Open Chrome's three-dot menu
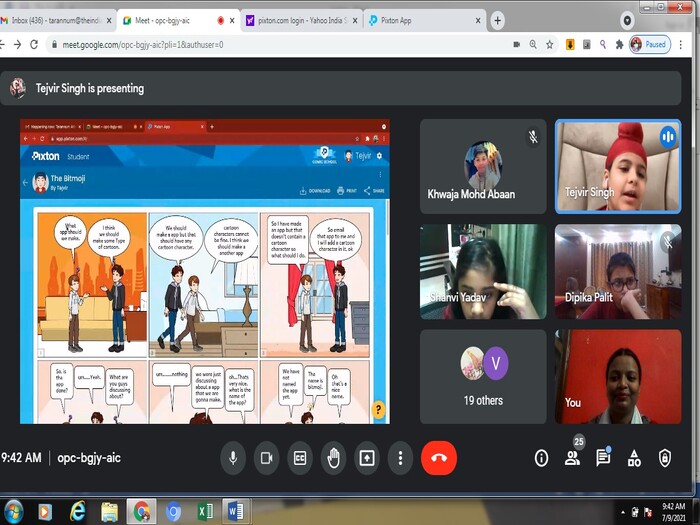The width and height of the screenshot is (700, 525). tap(681, 45)
